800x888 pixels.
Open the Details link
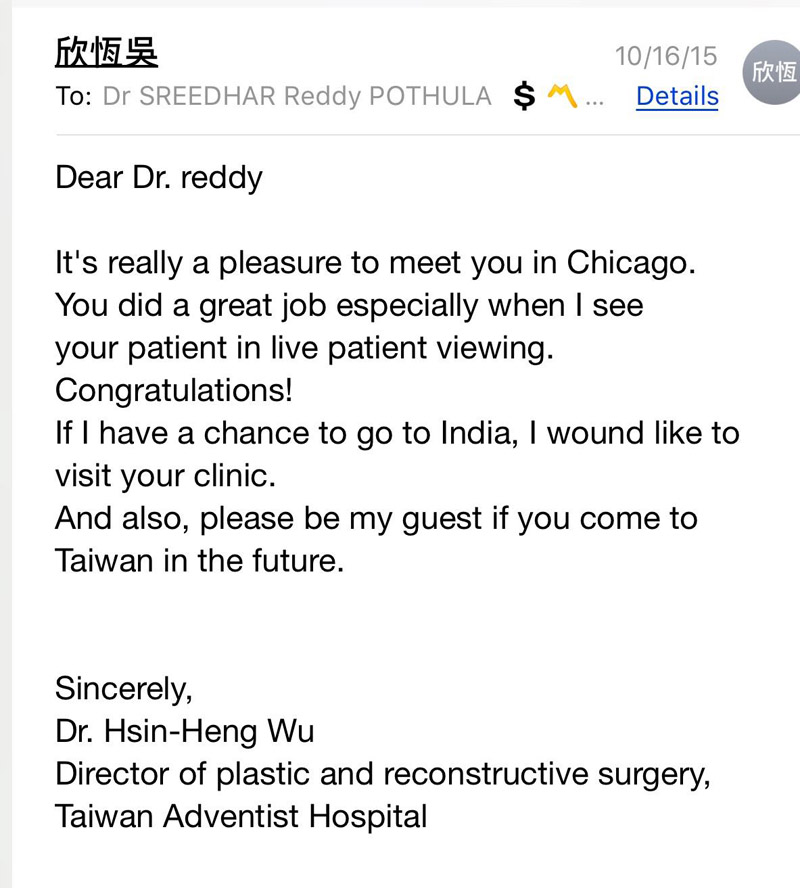(x=677, y=96)
